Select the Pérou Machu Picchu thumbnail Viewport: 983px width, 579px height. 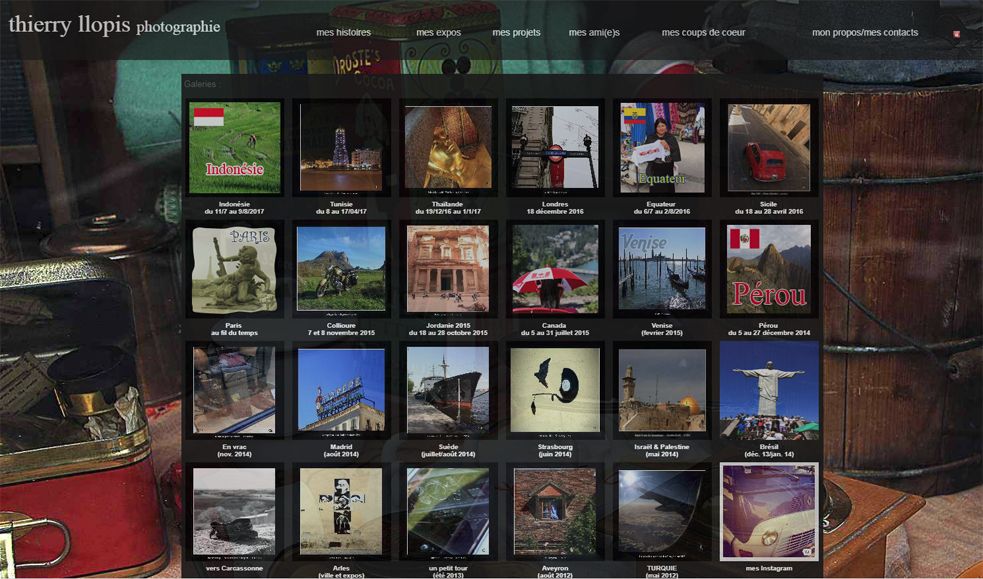tap(768, 269)
